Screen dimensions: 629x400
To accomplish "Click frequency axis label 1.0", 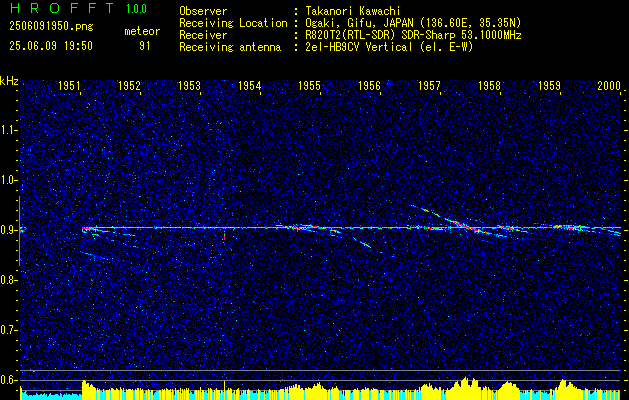I will click(x=7, y=180).
